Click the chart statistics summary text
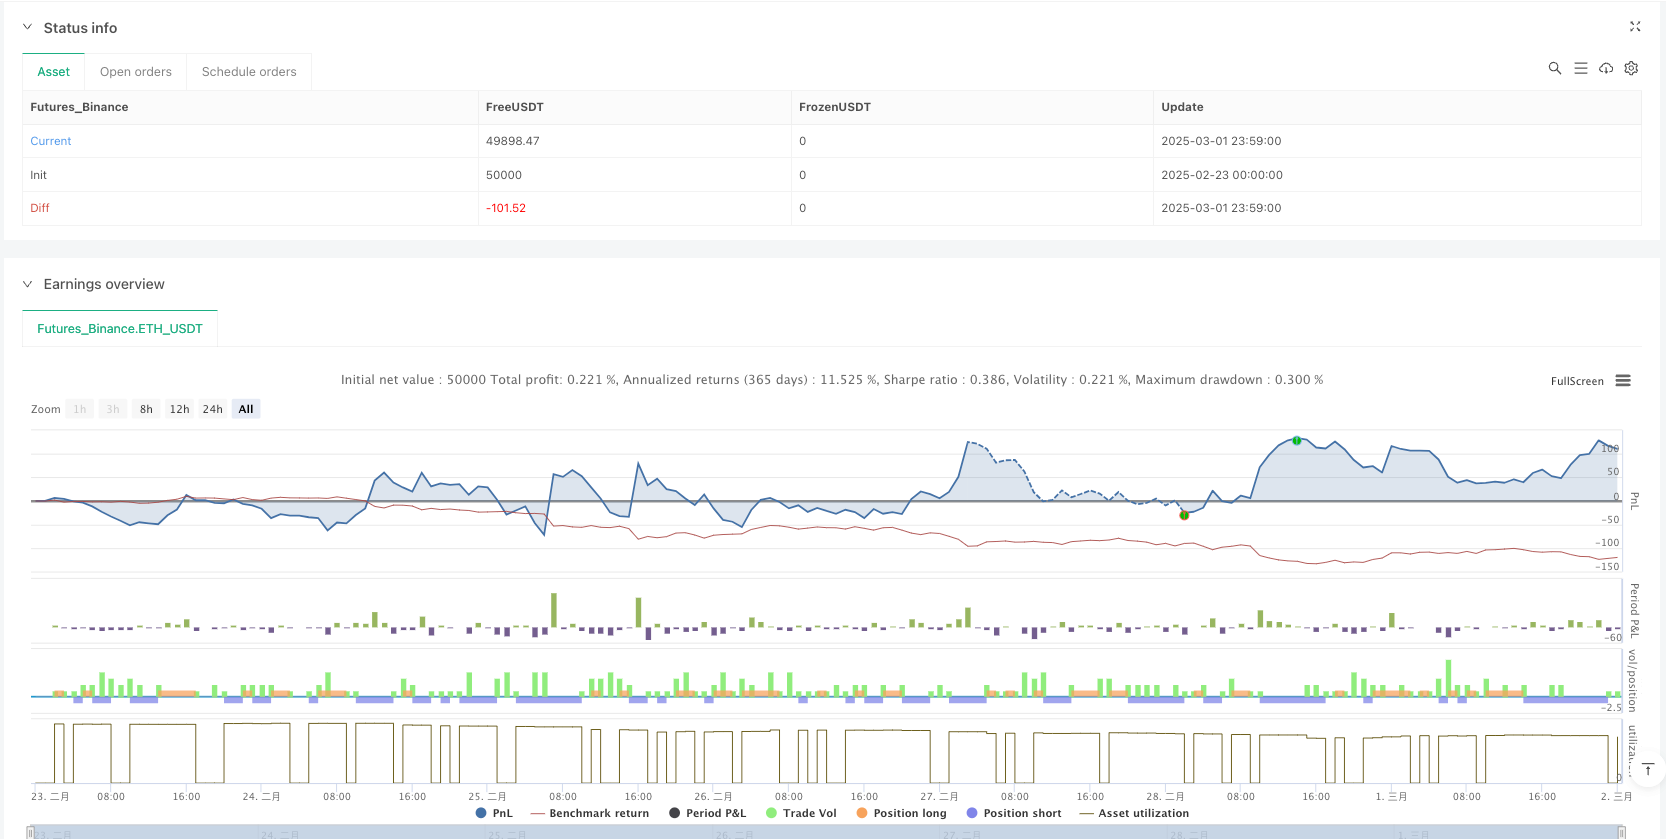 832,380
